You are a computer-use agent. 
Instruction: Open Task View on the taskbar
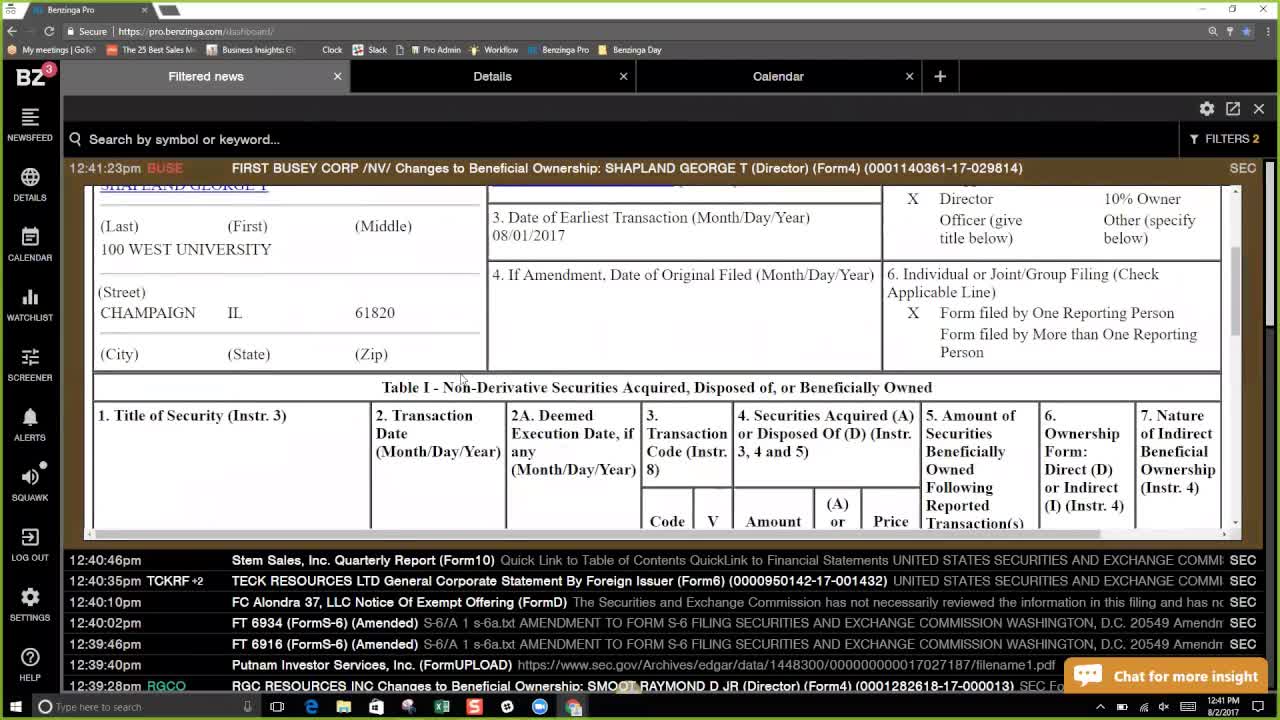click(277, 707)
